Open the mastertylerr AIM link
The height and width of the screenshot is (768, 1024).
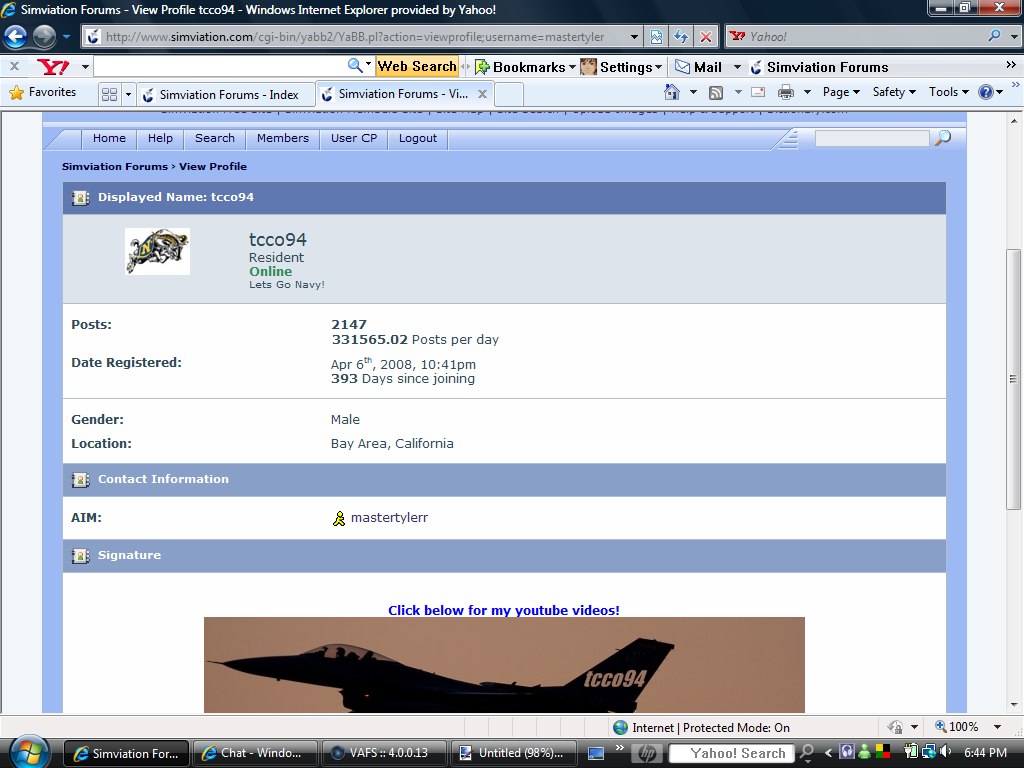coord(389,518)
